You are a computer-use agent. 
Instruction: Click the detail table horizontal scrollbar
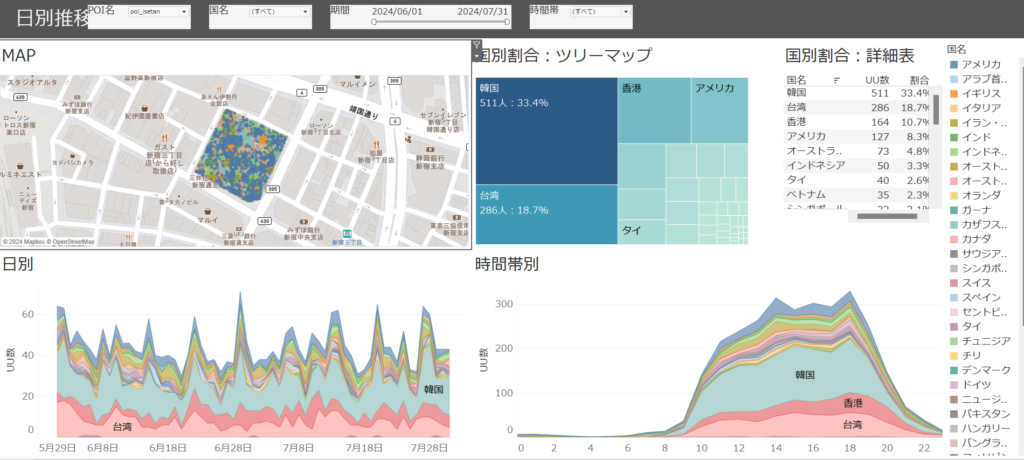click(888, 215)
